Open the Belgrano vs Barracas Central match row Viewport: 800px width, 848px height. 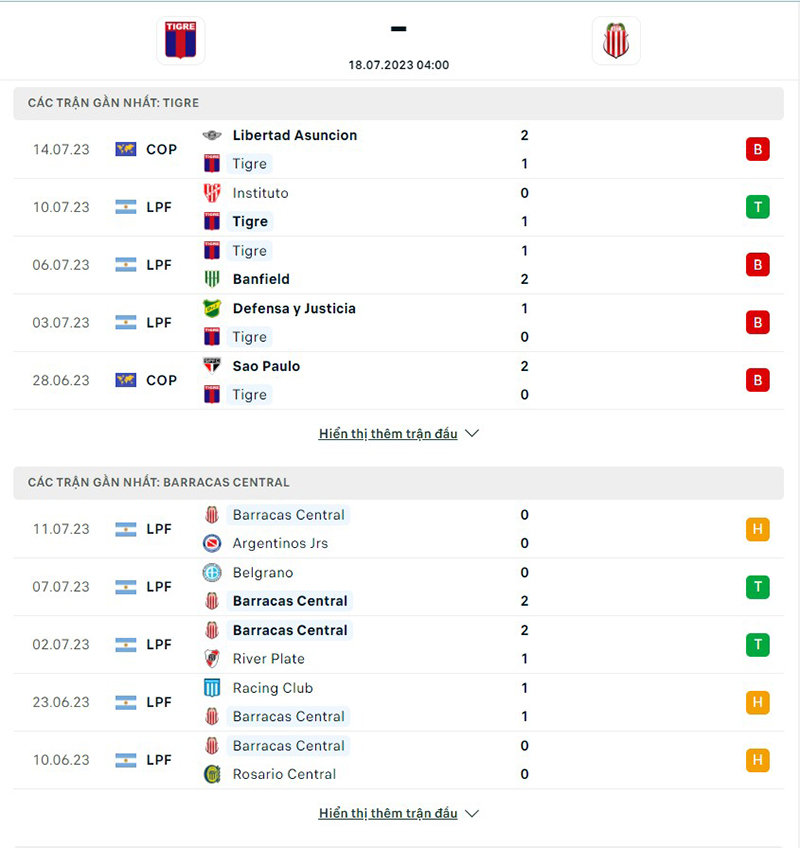[x=400, y=587]
